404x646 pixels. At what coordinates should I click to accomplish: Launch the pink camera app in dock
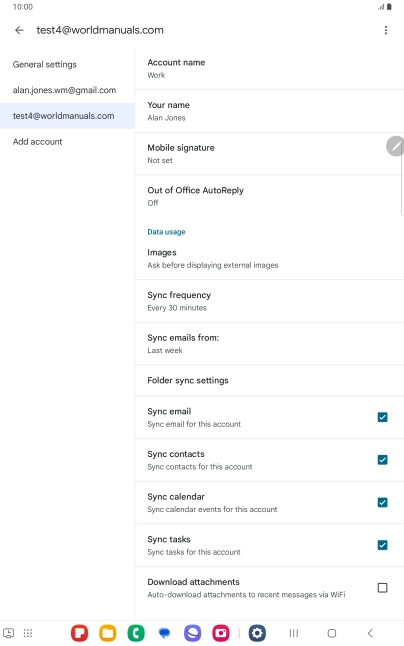[221, 633]
